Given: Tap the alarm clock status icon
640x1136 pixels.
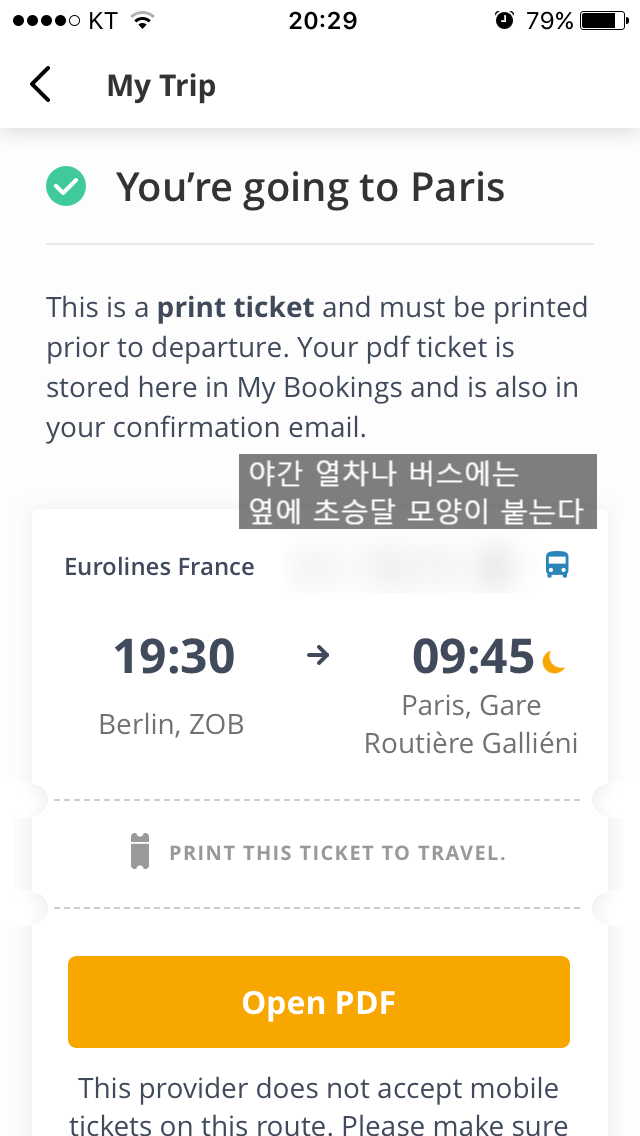Looking at the screenshot, I should (x=504, y=20).
